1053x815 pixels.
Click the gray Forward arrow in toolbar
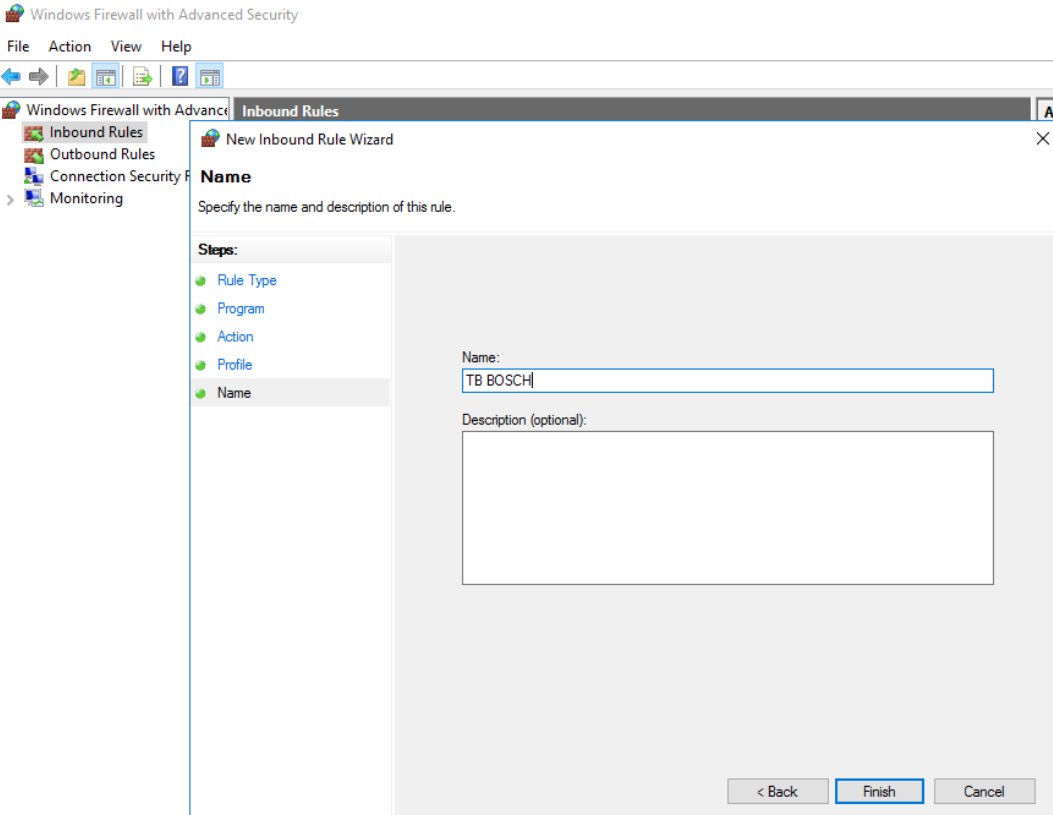coord(38,76)
